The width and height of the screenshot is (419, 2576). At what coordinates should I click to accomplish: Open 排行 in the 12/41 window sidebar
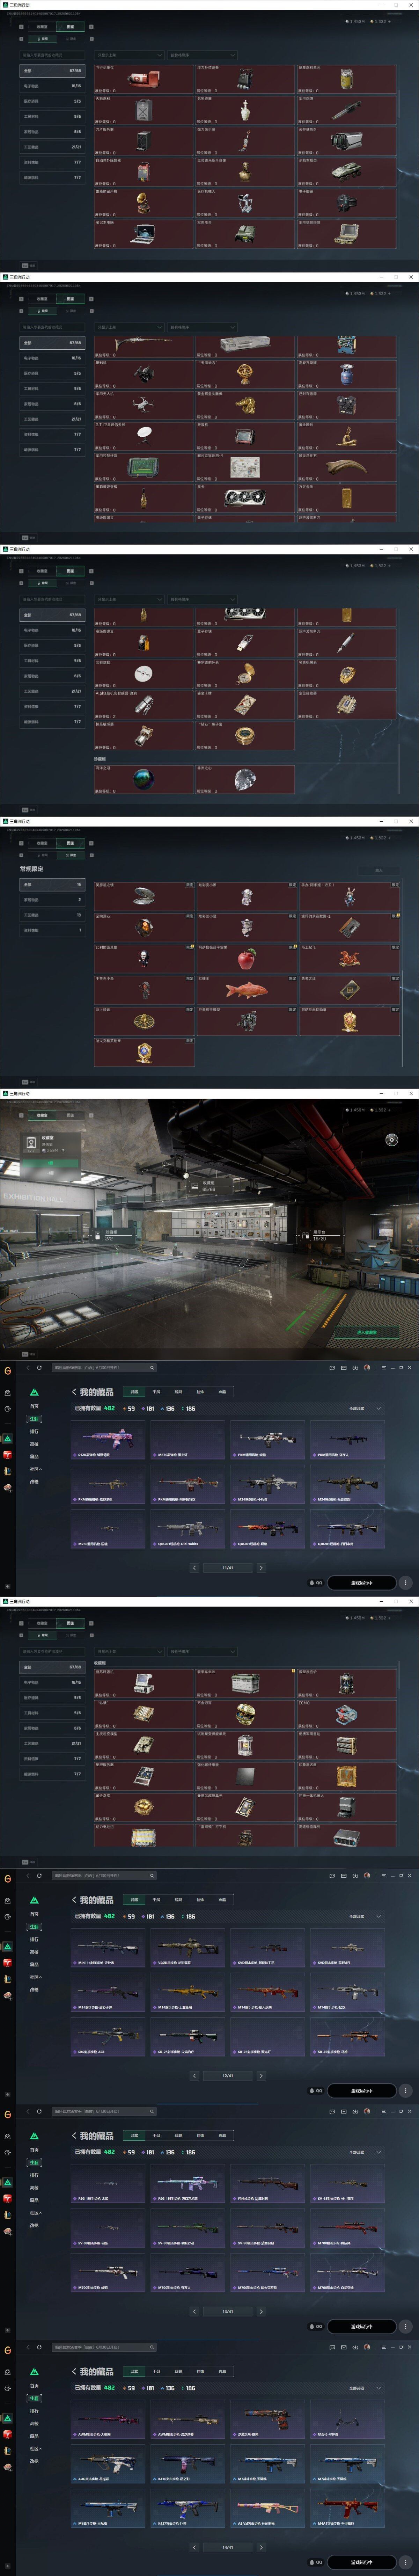pyautogui.click(x=34, y=1939)
